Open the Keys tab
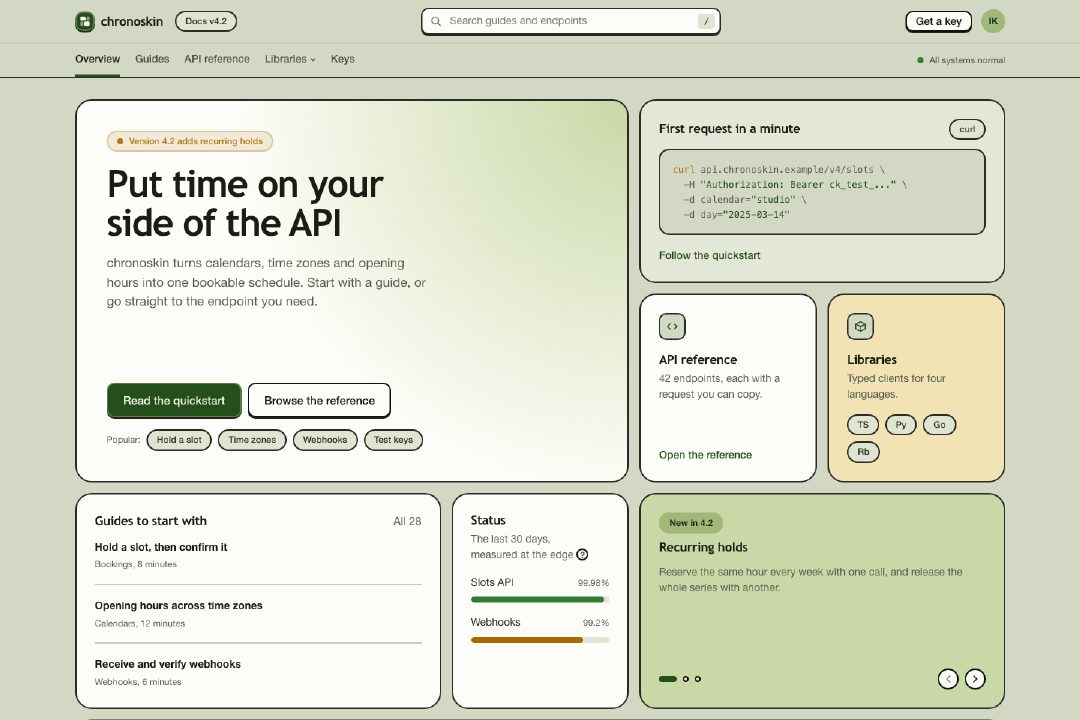 342,59
